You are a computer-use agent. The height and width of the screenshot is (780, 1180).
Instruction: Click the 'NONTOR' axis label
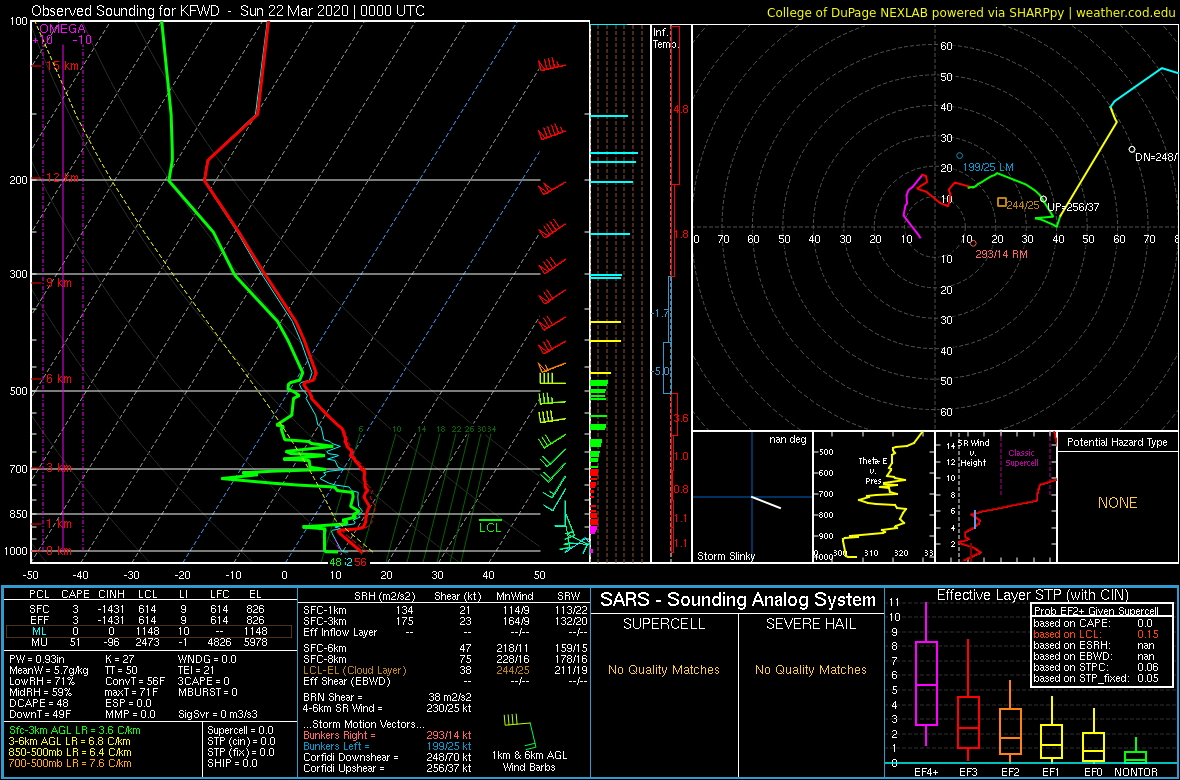click(1137, 772)
